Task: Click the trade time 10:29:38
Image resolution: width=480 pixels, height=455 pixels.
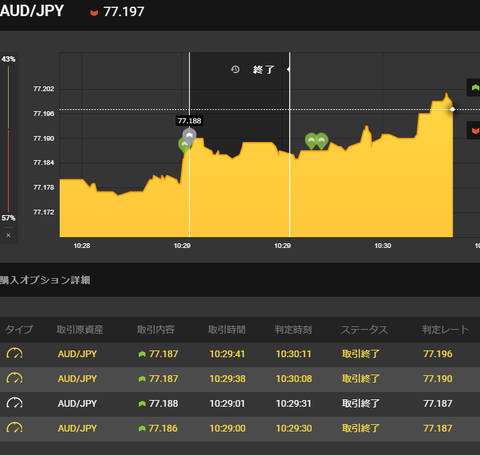Action: click(227, 379)
